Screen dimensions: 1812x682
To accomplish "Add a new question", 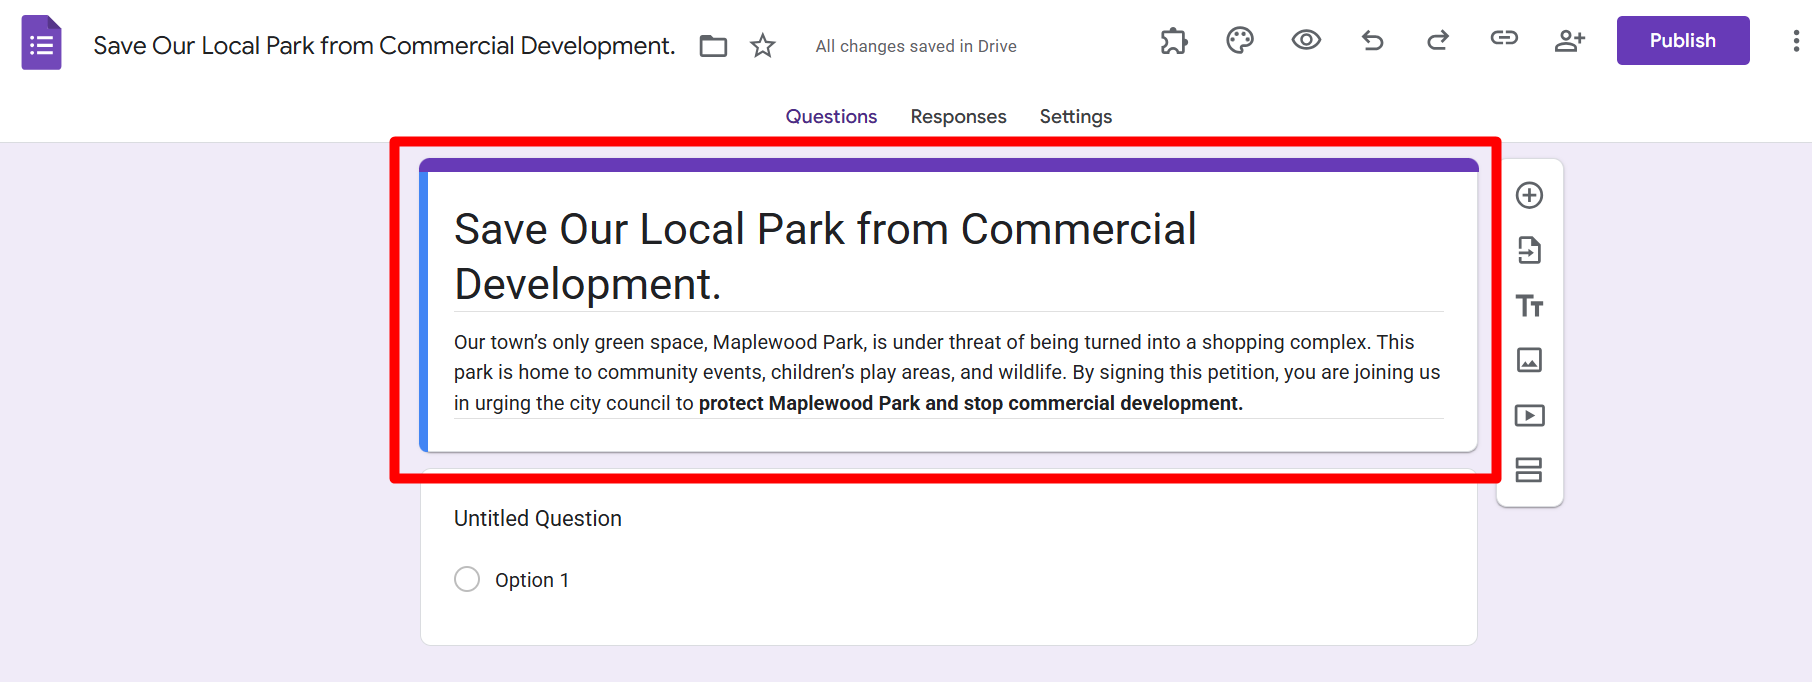I will [1529, 195].
